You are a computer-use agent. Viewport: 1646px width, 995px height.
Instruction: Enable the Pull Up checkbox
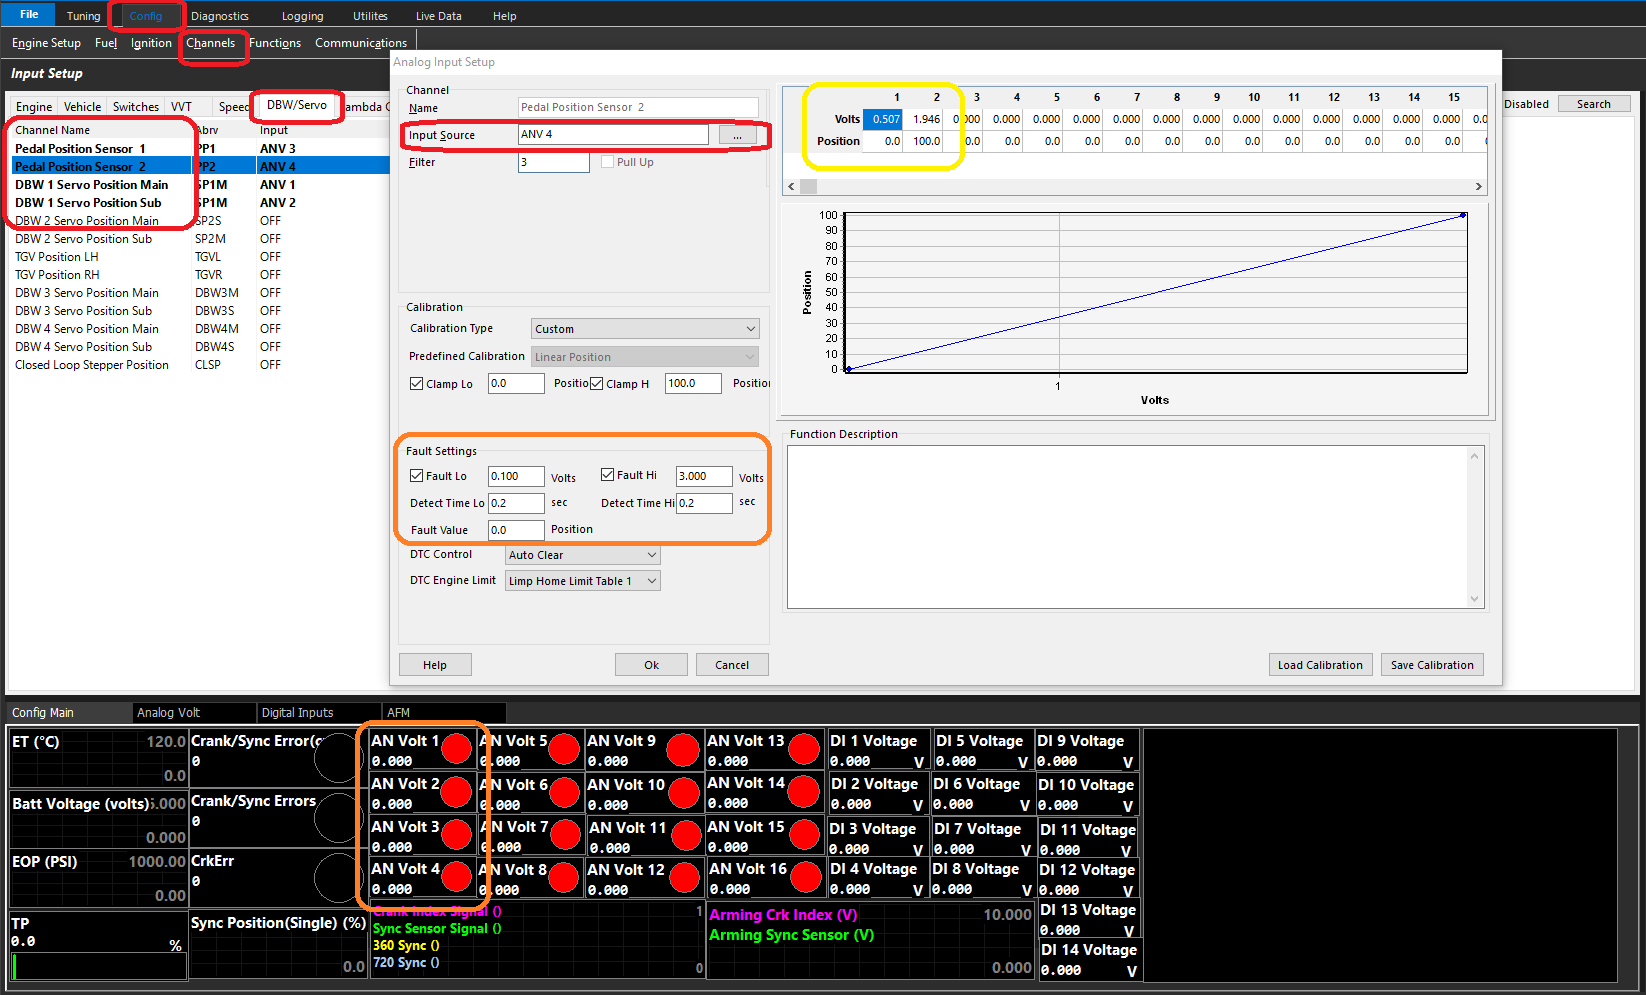coord(607,162)
